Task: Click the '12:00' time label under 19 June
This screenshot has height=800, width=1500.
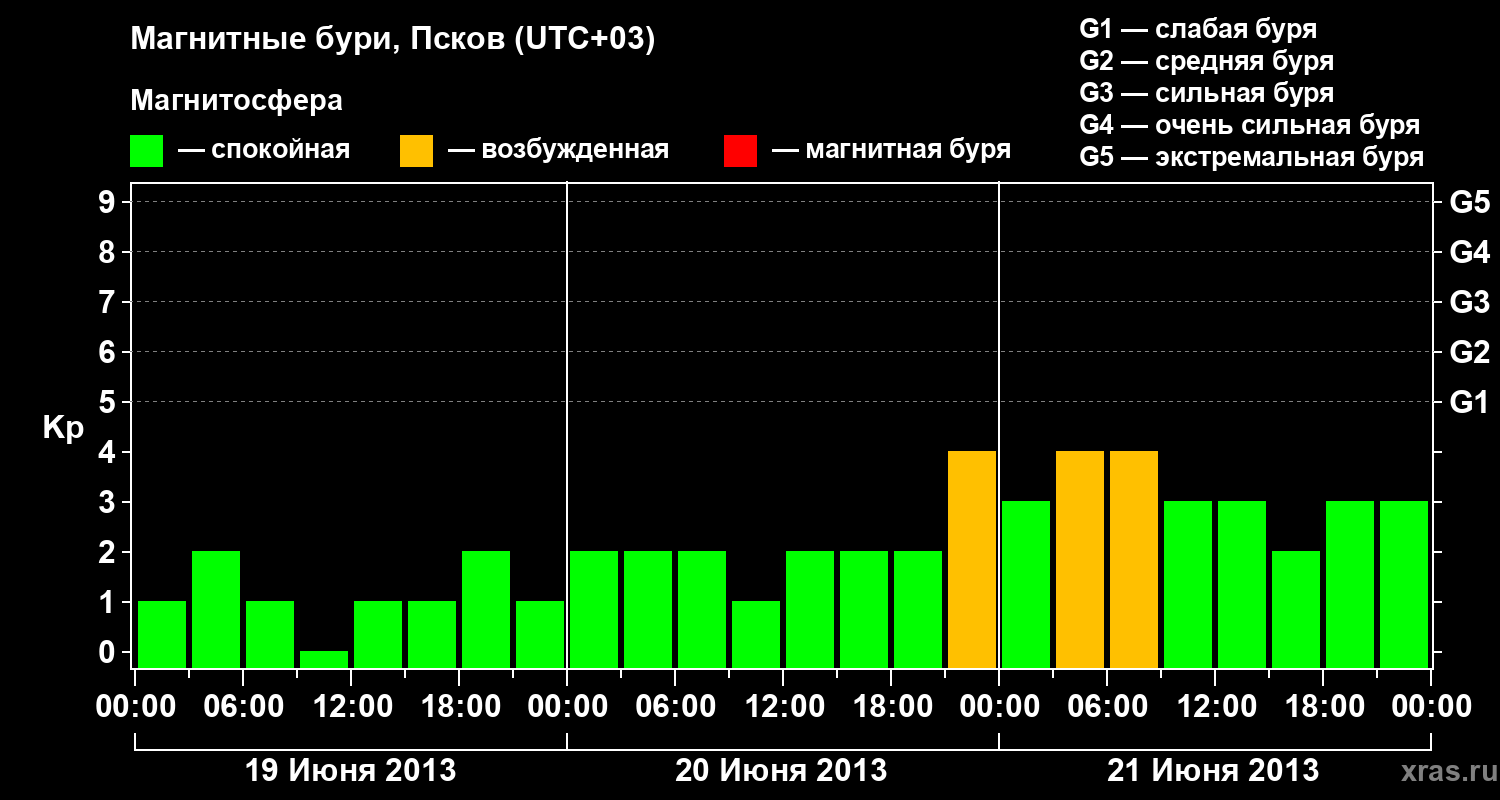Action: 351,707
